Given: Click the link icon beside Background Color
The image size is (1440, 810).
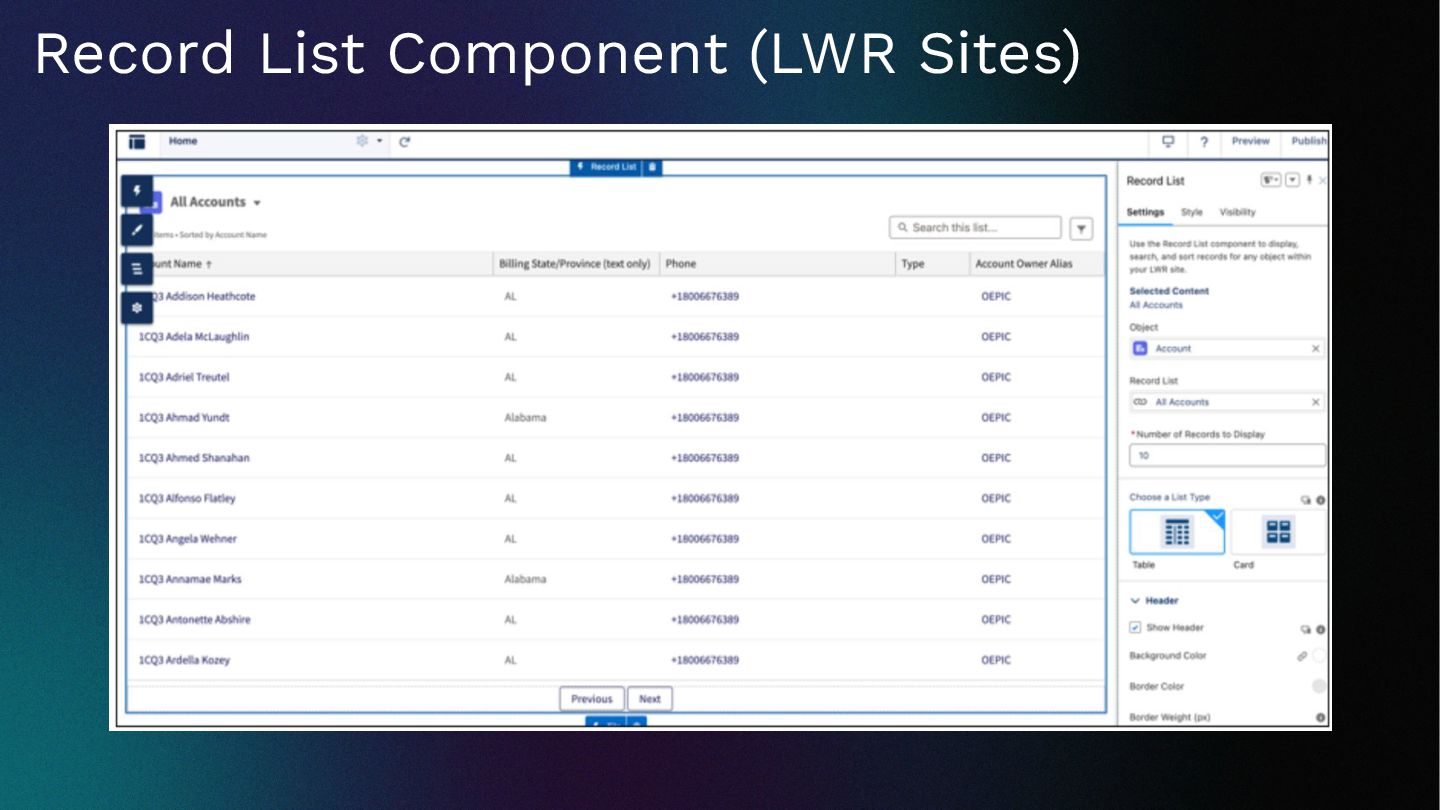Looking at the screenshot, I should coord(1302,656).
